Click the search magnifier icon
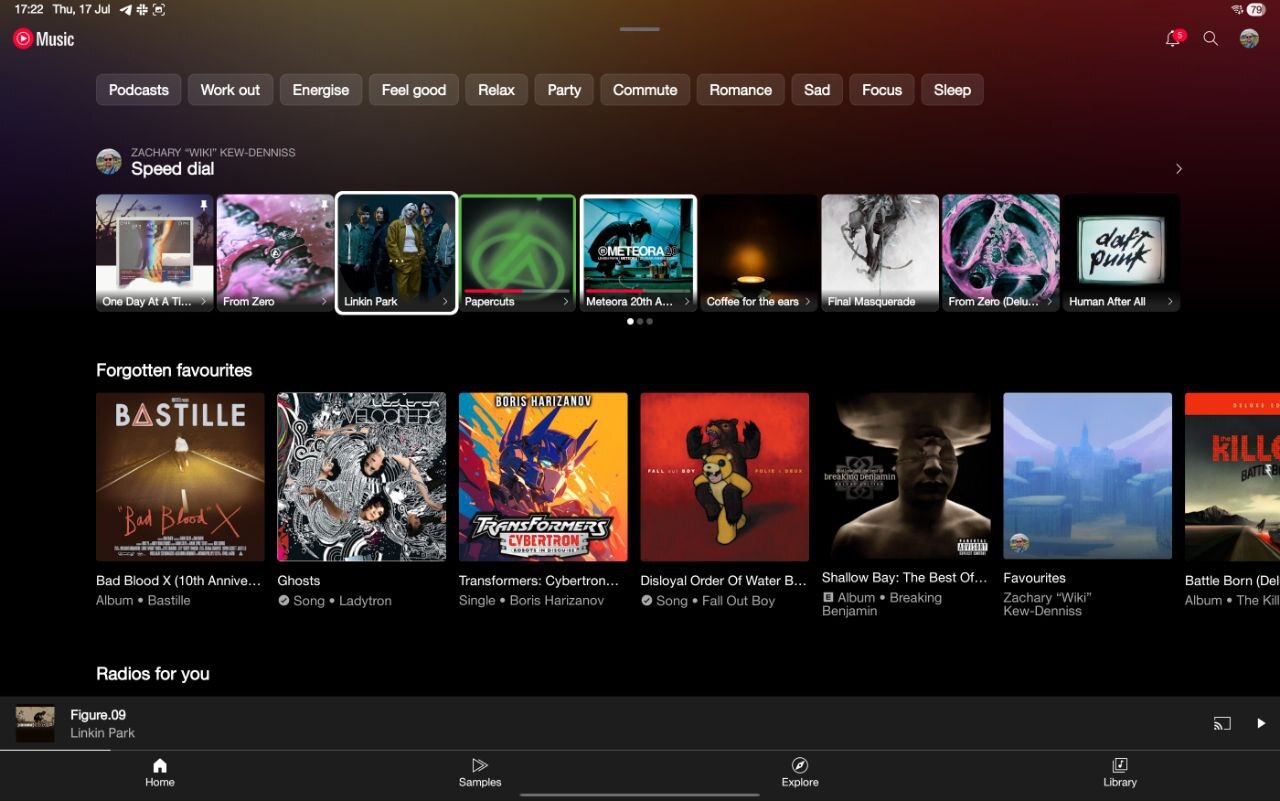The height and width of the screenshot is (801, 1280). pyautogui.click(x=1210, y=39)
